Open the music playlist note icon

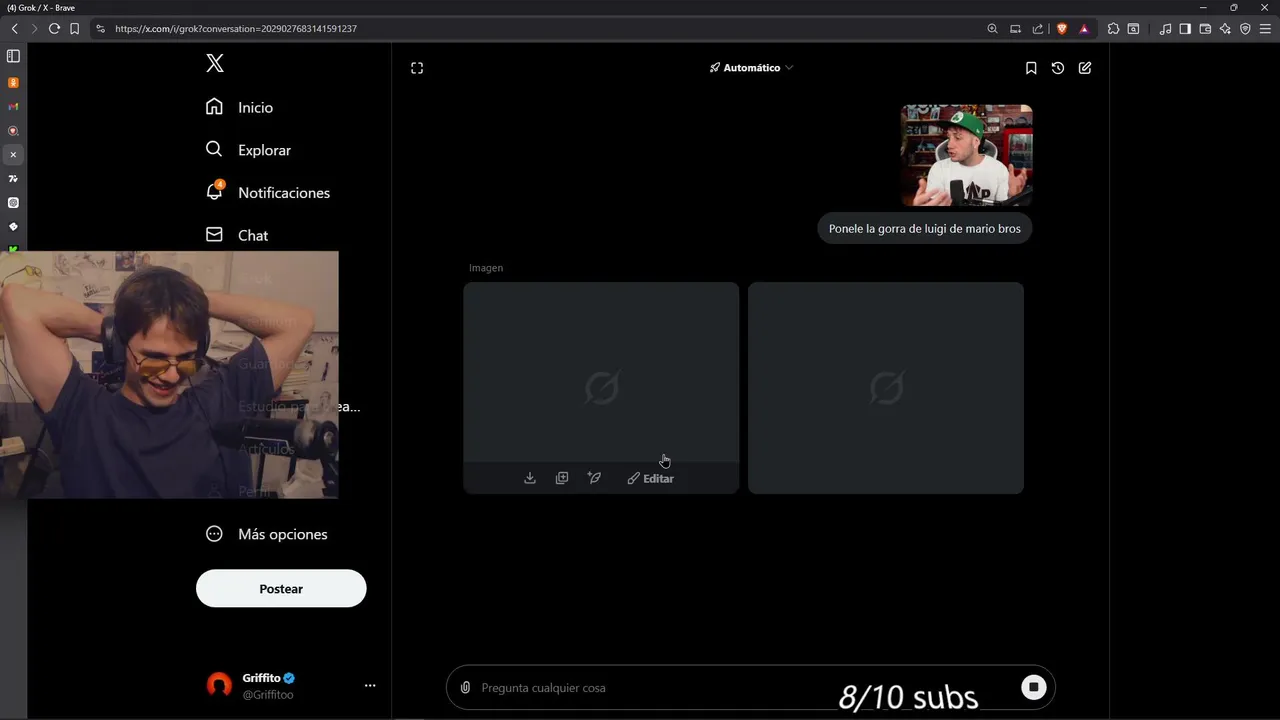1165,29
